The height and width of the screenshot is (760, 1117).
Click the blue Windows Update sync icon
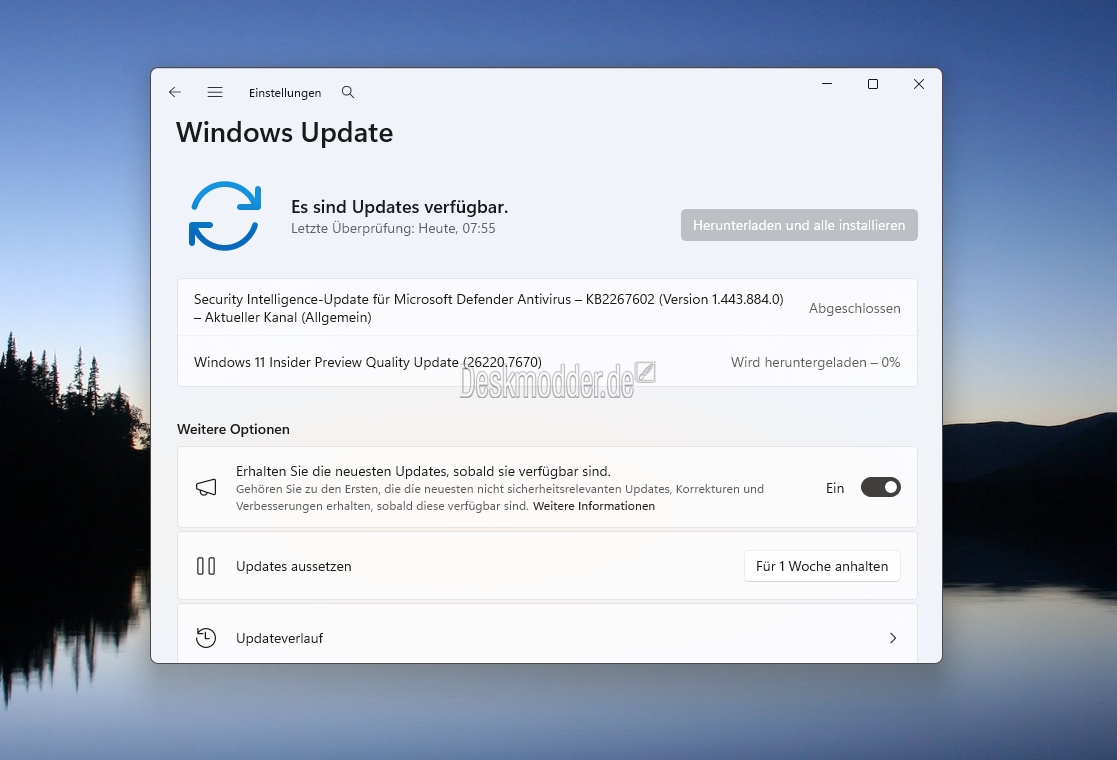tap(225, 215)
